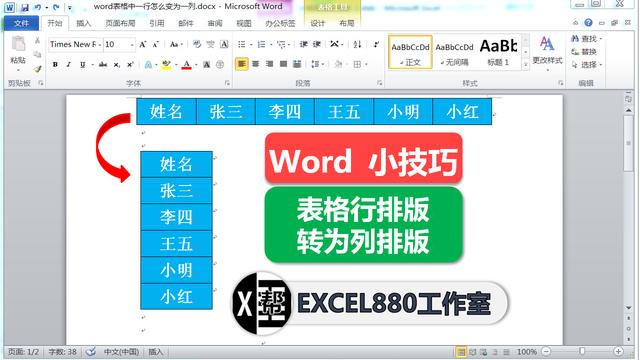This screenshot has width=640, height=360.
Task: Expand the Styles gallery More arrow
Action: [x=526, y=64]
